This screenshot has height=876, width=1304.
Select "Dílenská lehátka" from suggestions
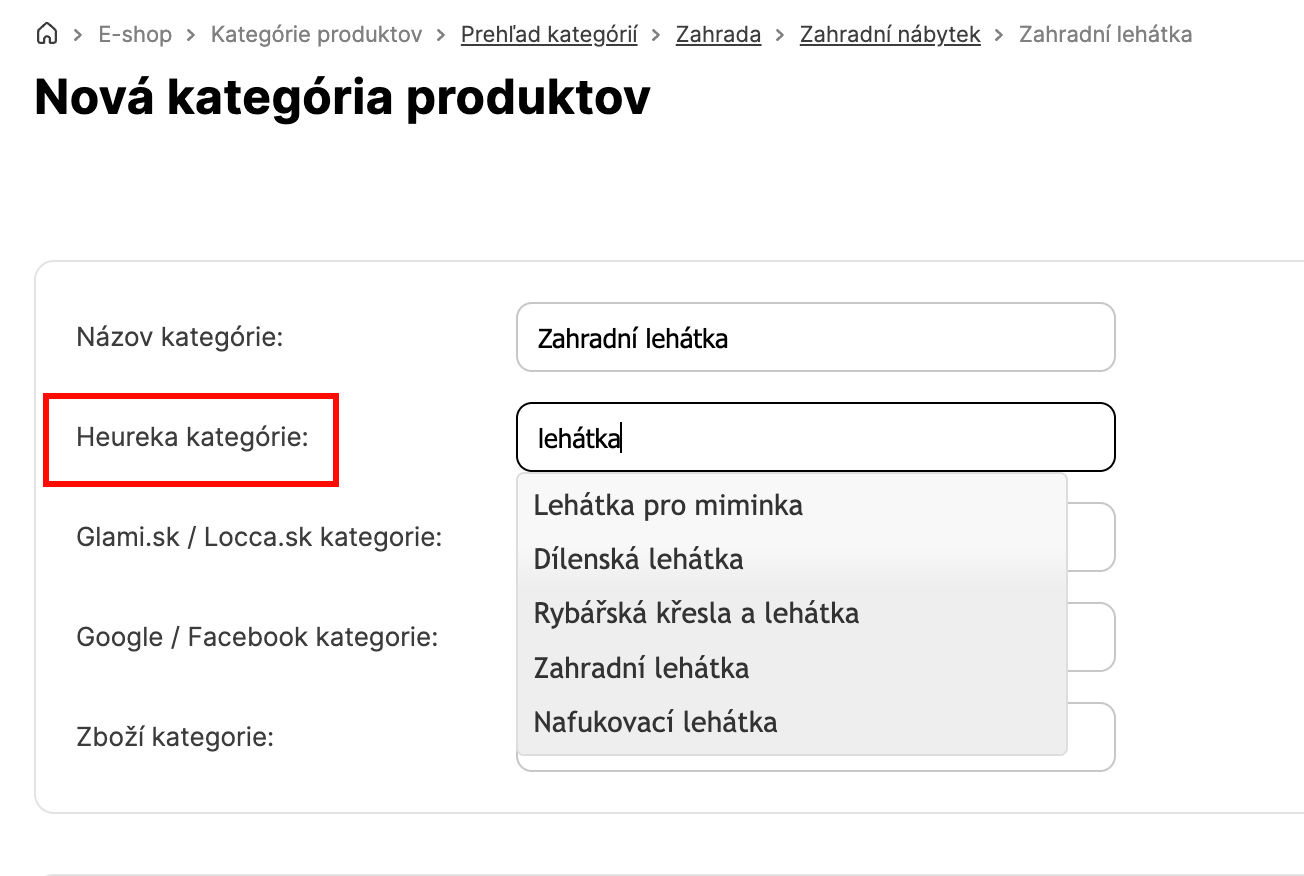(638, 559)
